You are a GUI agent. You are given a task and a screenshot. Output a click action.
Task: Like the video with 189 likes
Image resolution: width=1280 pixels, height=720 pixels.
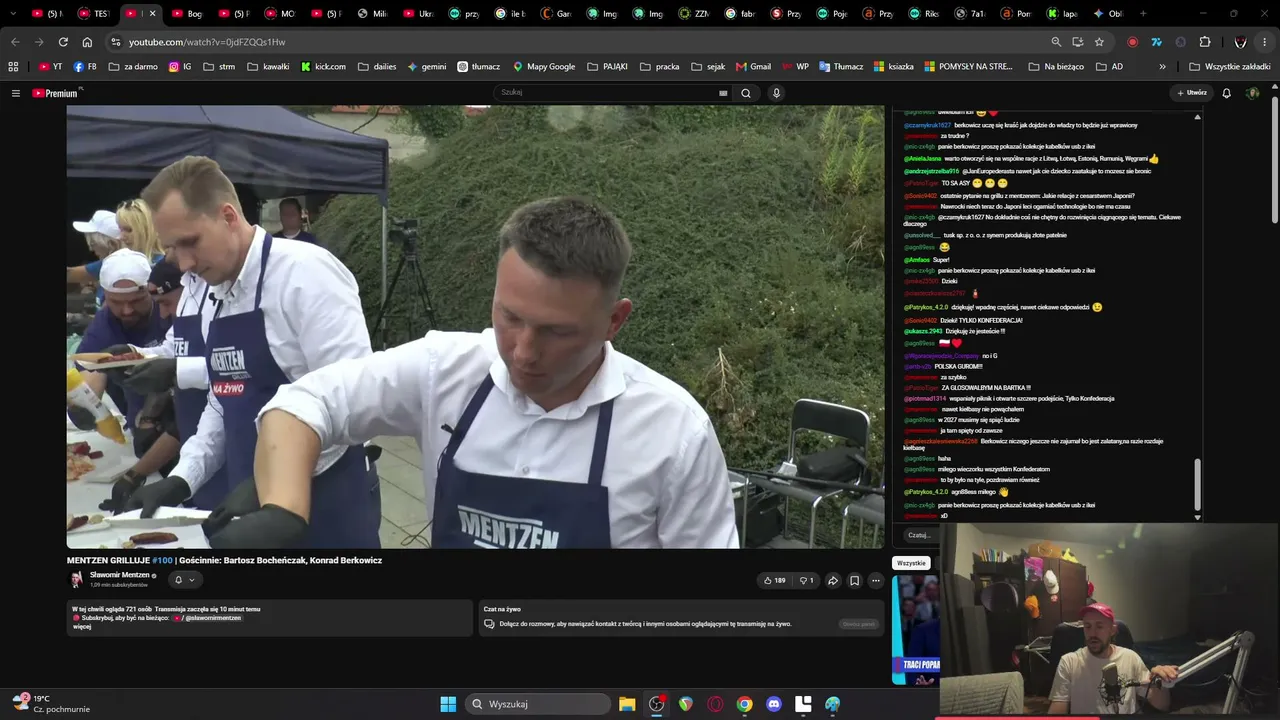tap(775, 580)
